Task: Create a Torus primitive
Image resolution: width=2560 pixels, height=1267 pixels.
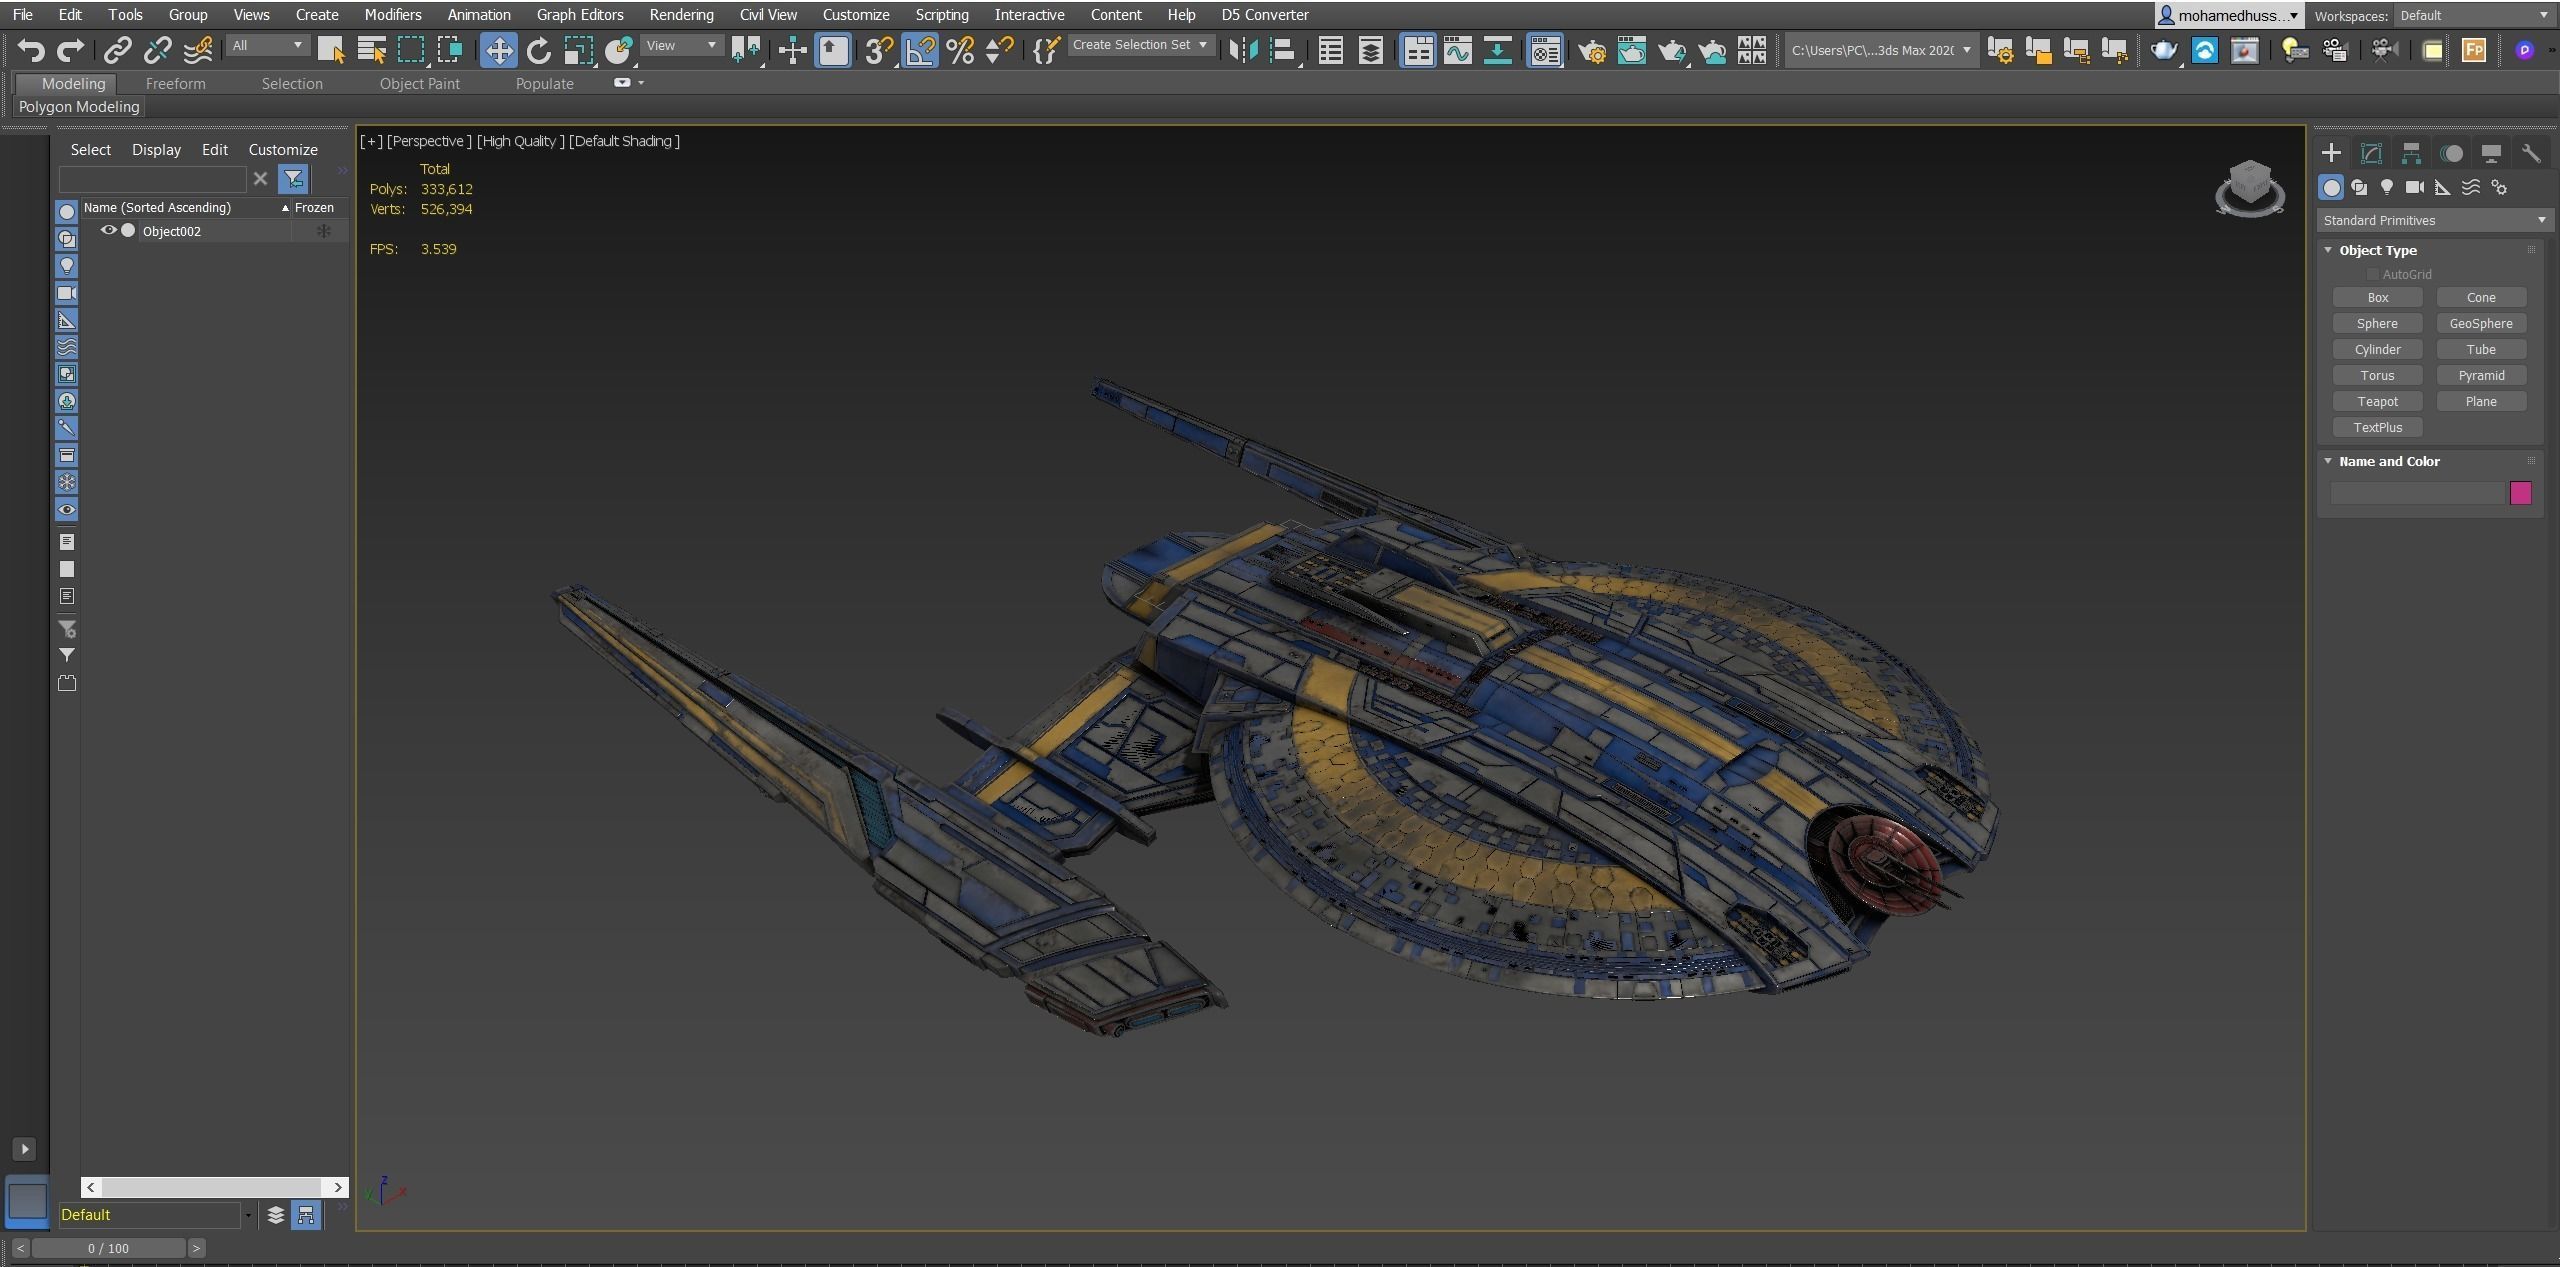Action: (2377, 376)
